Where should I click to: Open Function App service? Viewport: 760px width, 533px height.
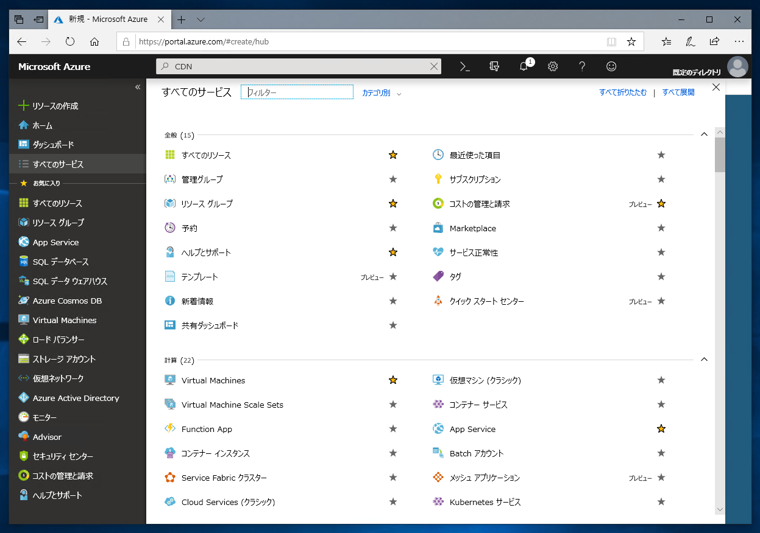[x=206, y=429]
